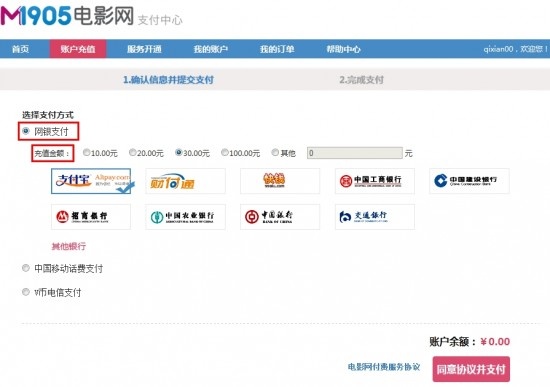Select the 其他 custom amount radio

[275, 152]
